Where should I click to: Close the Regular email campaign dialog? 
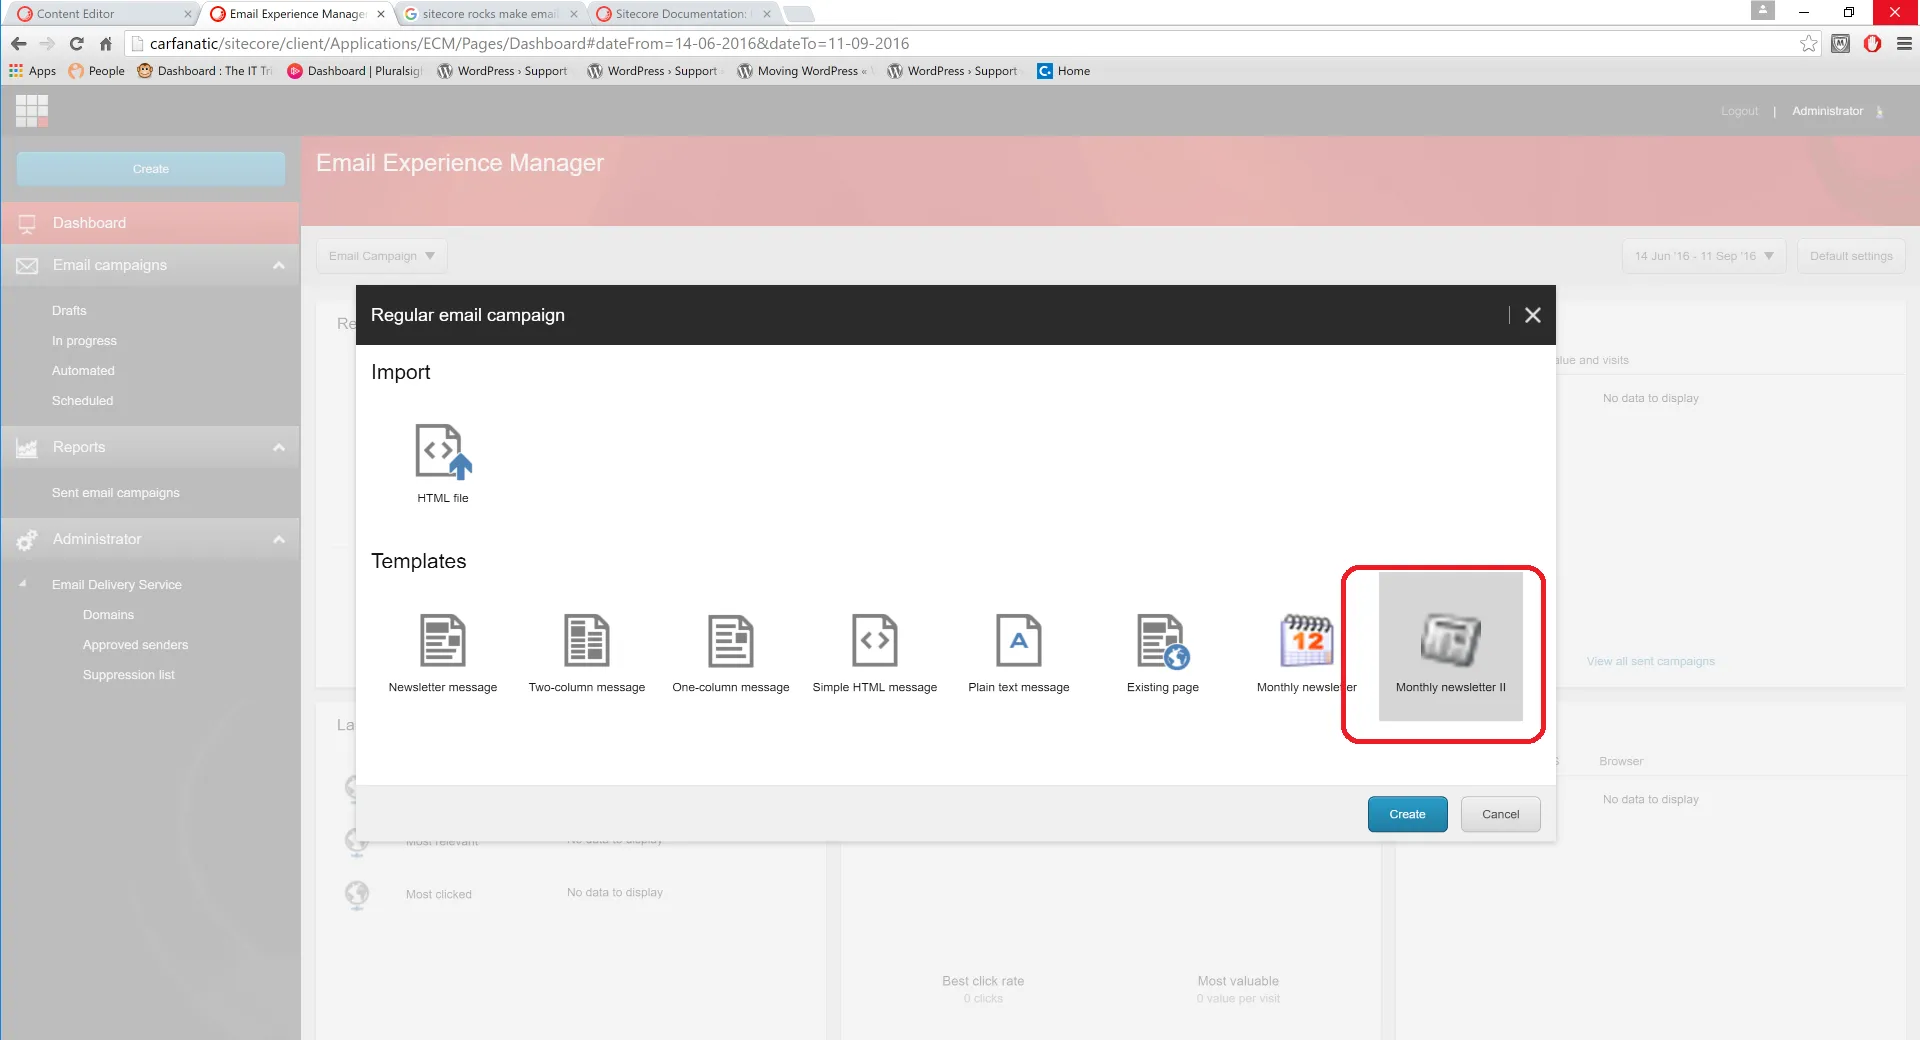pyautogui.click(x=1532, y=315)
